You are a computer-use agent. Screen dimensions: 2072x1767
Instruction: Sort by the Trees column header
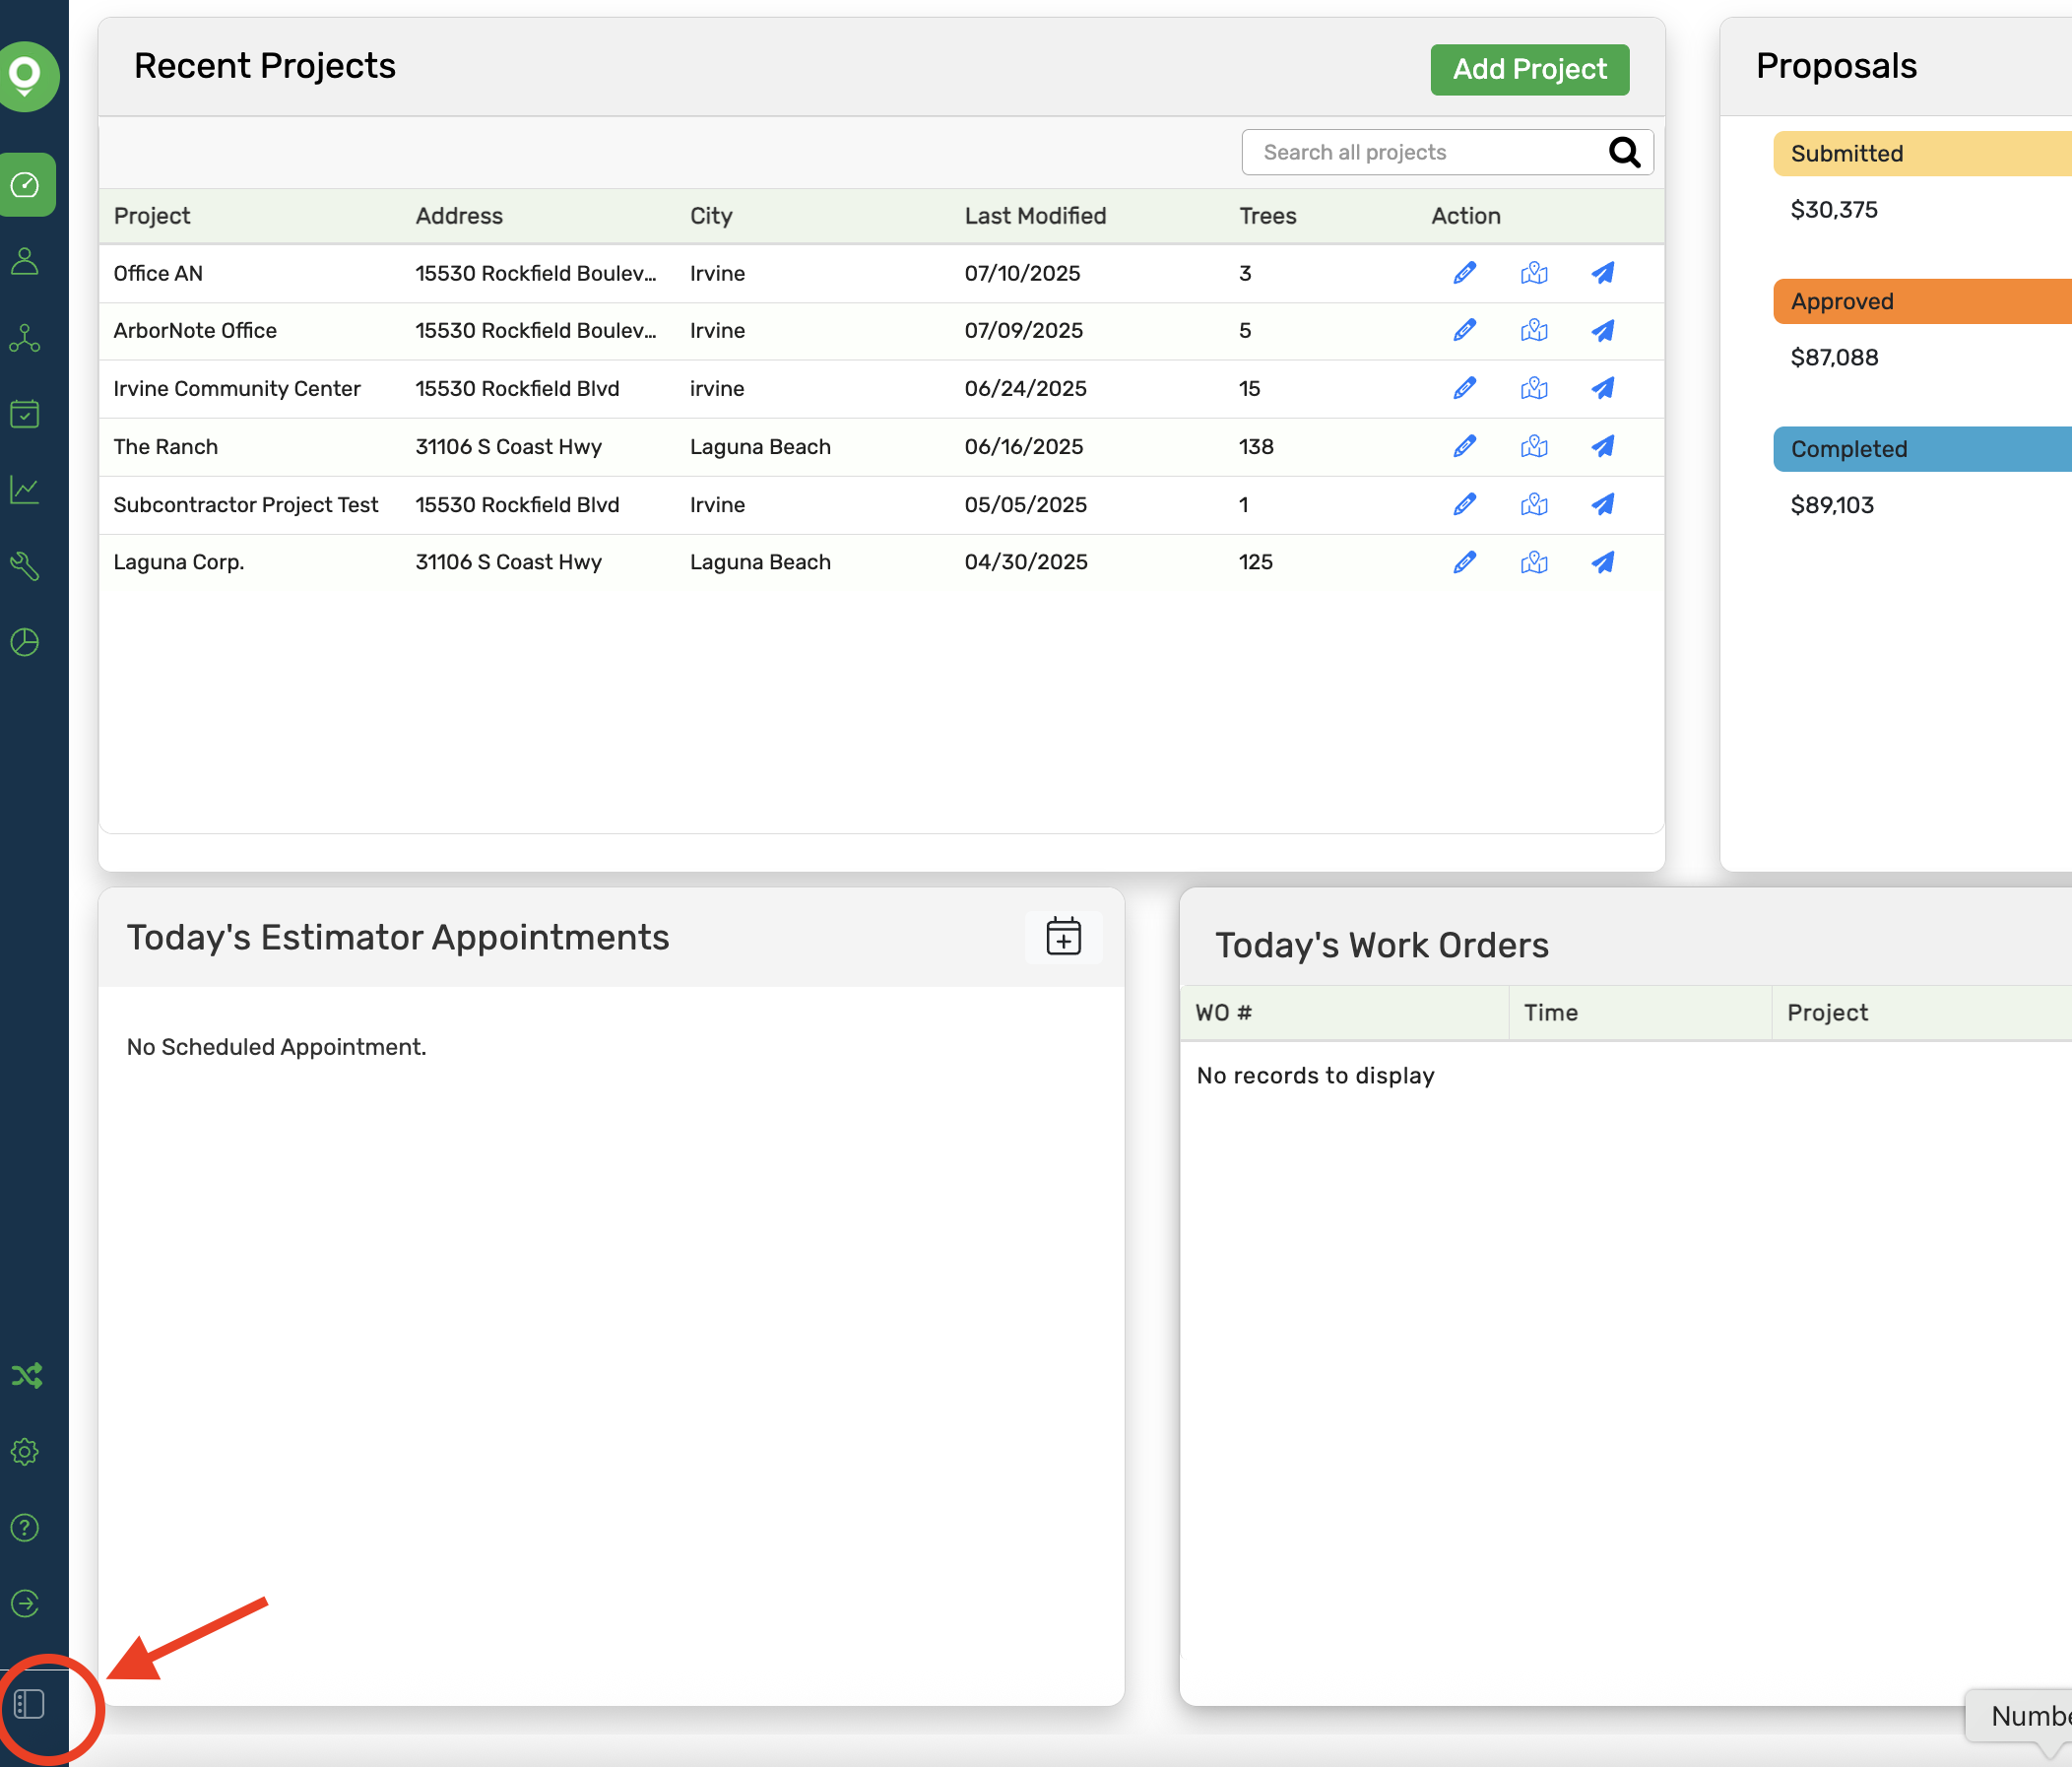coord(1267,216)
